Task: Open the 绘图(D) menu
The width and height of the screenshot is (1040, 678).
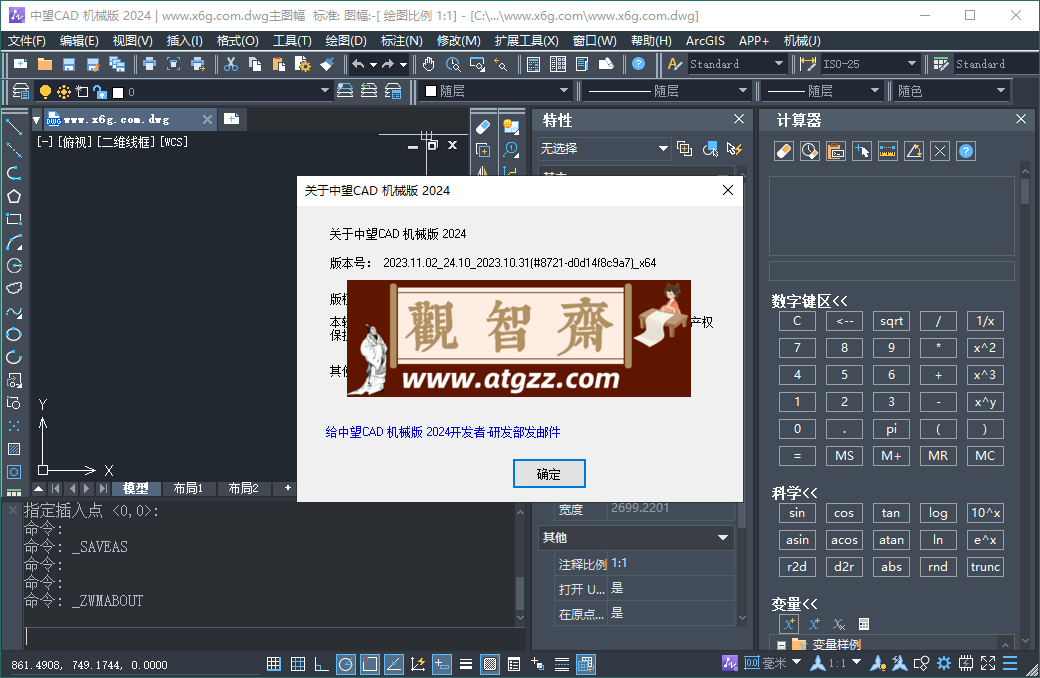Action: click(x=346, y=41)
